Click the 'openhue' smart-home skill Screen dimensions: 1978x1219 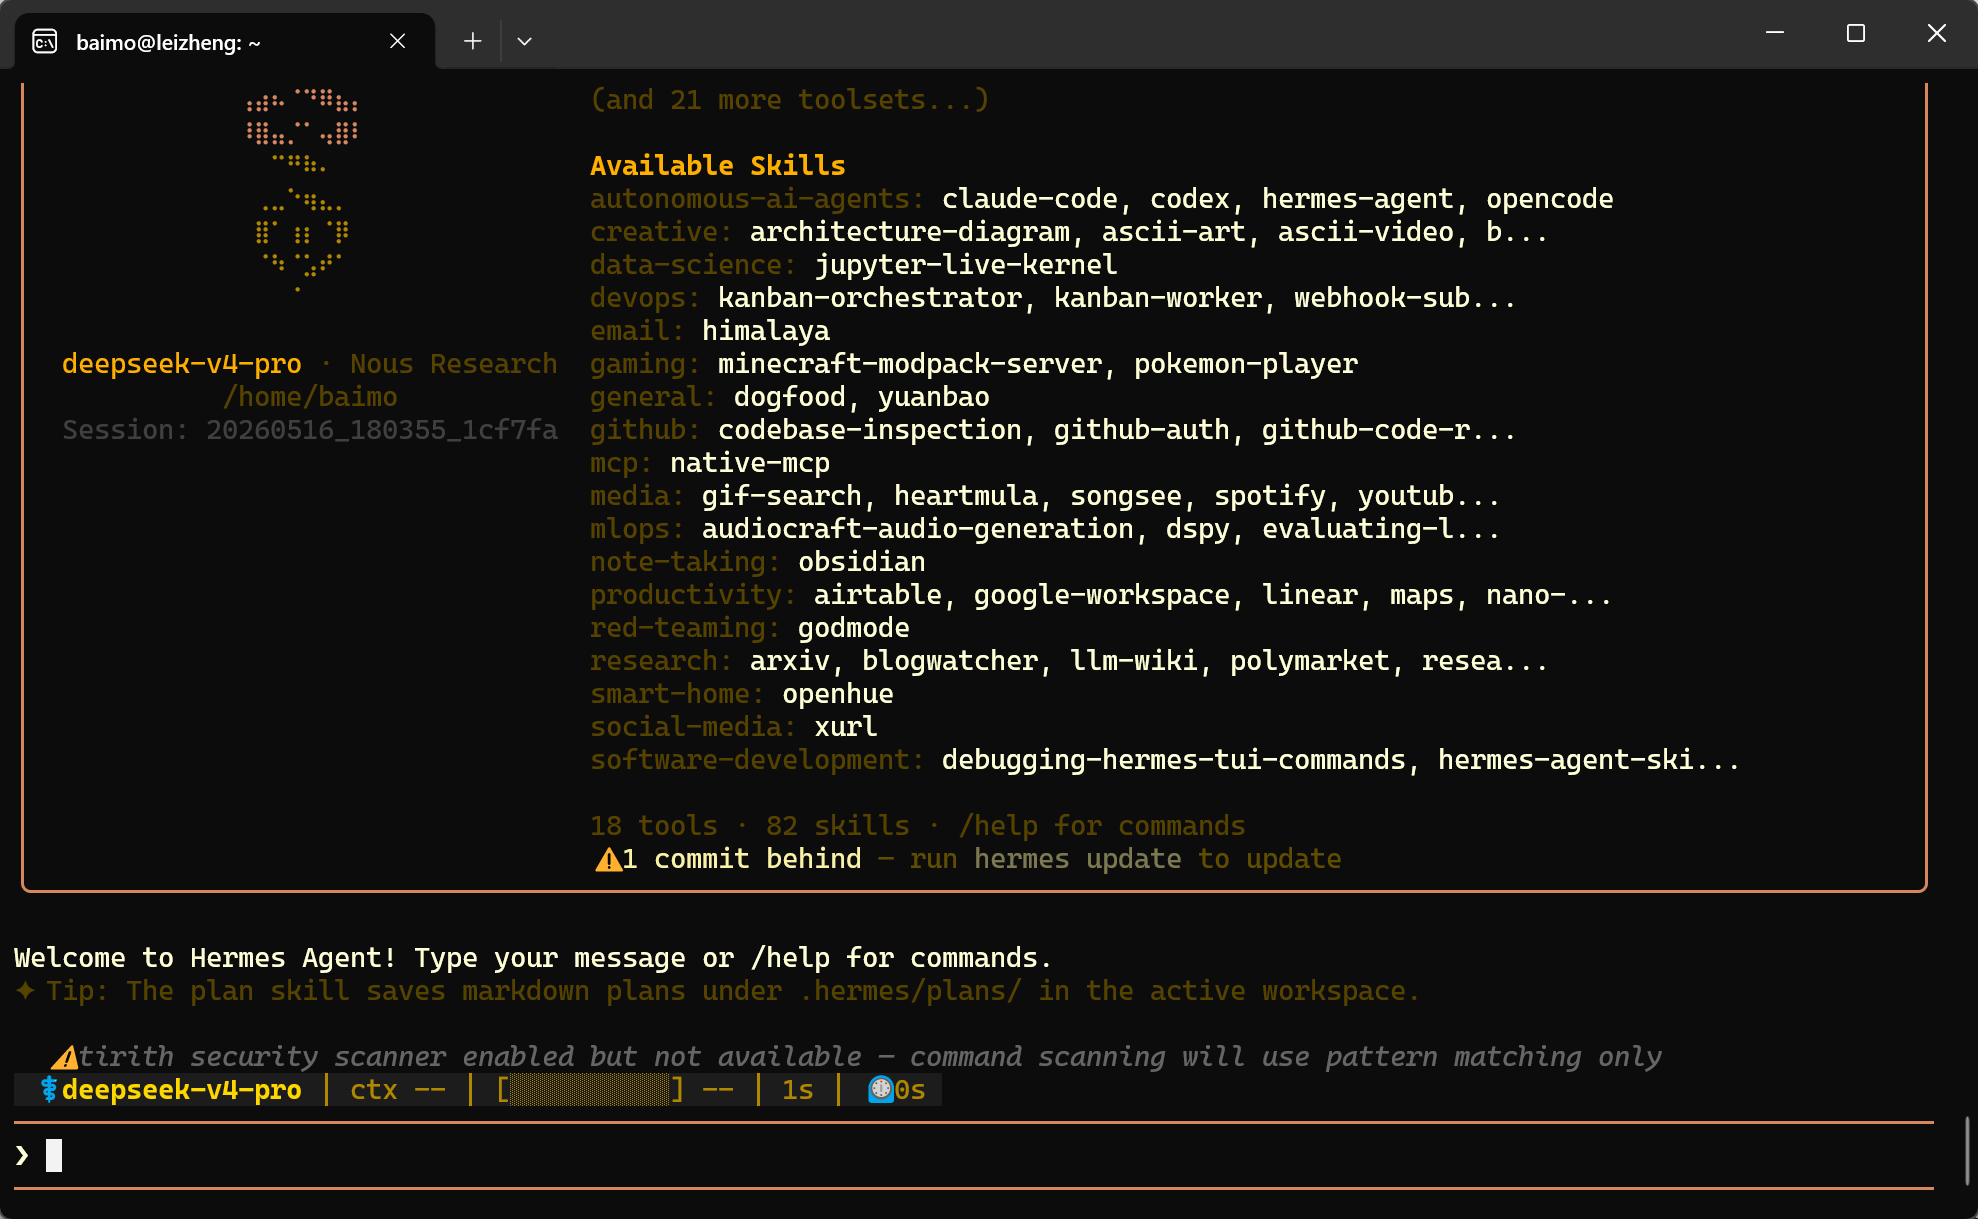tap(838, 694)
